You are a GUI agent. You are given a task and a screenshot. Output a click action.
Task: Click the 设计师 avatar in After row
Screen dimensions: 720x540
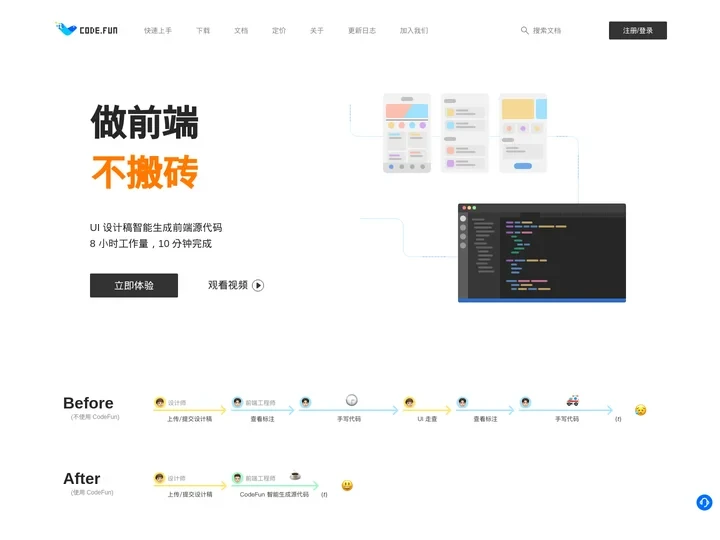coord(159,478)
